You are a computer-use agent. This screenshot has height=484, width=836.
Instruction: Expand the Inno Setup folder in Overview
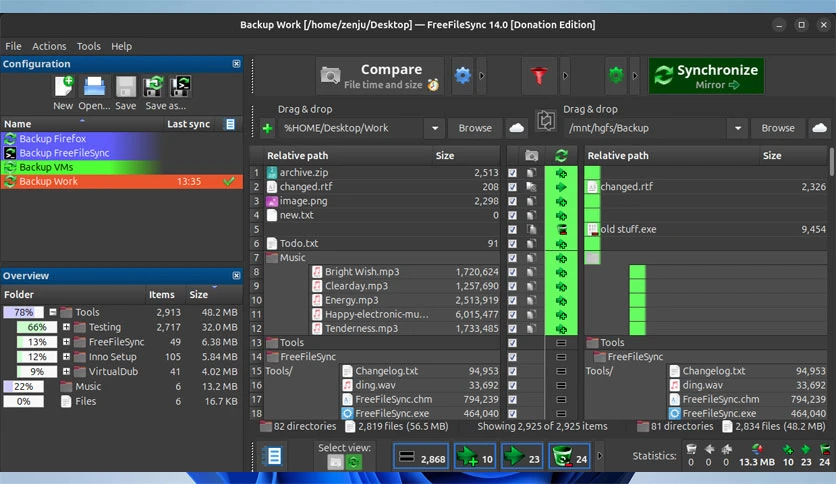[x=66, y=357]
